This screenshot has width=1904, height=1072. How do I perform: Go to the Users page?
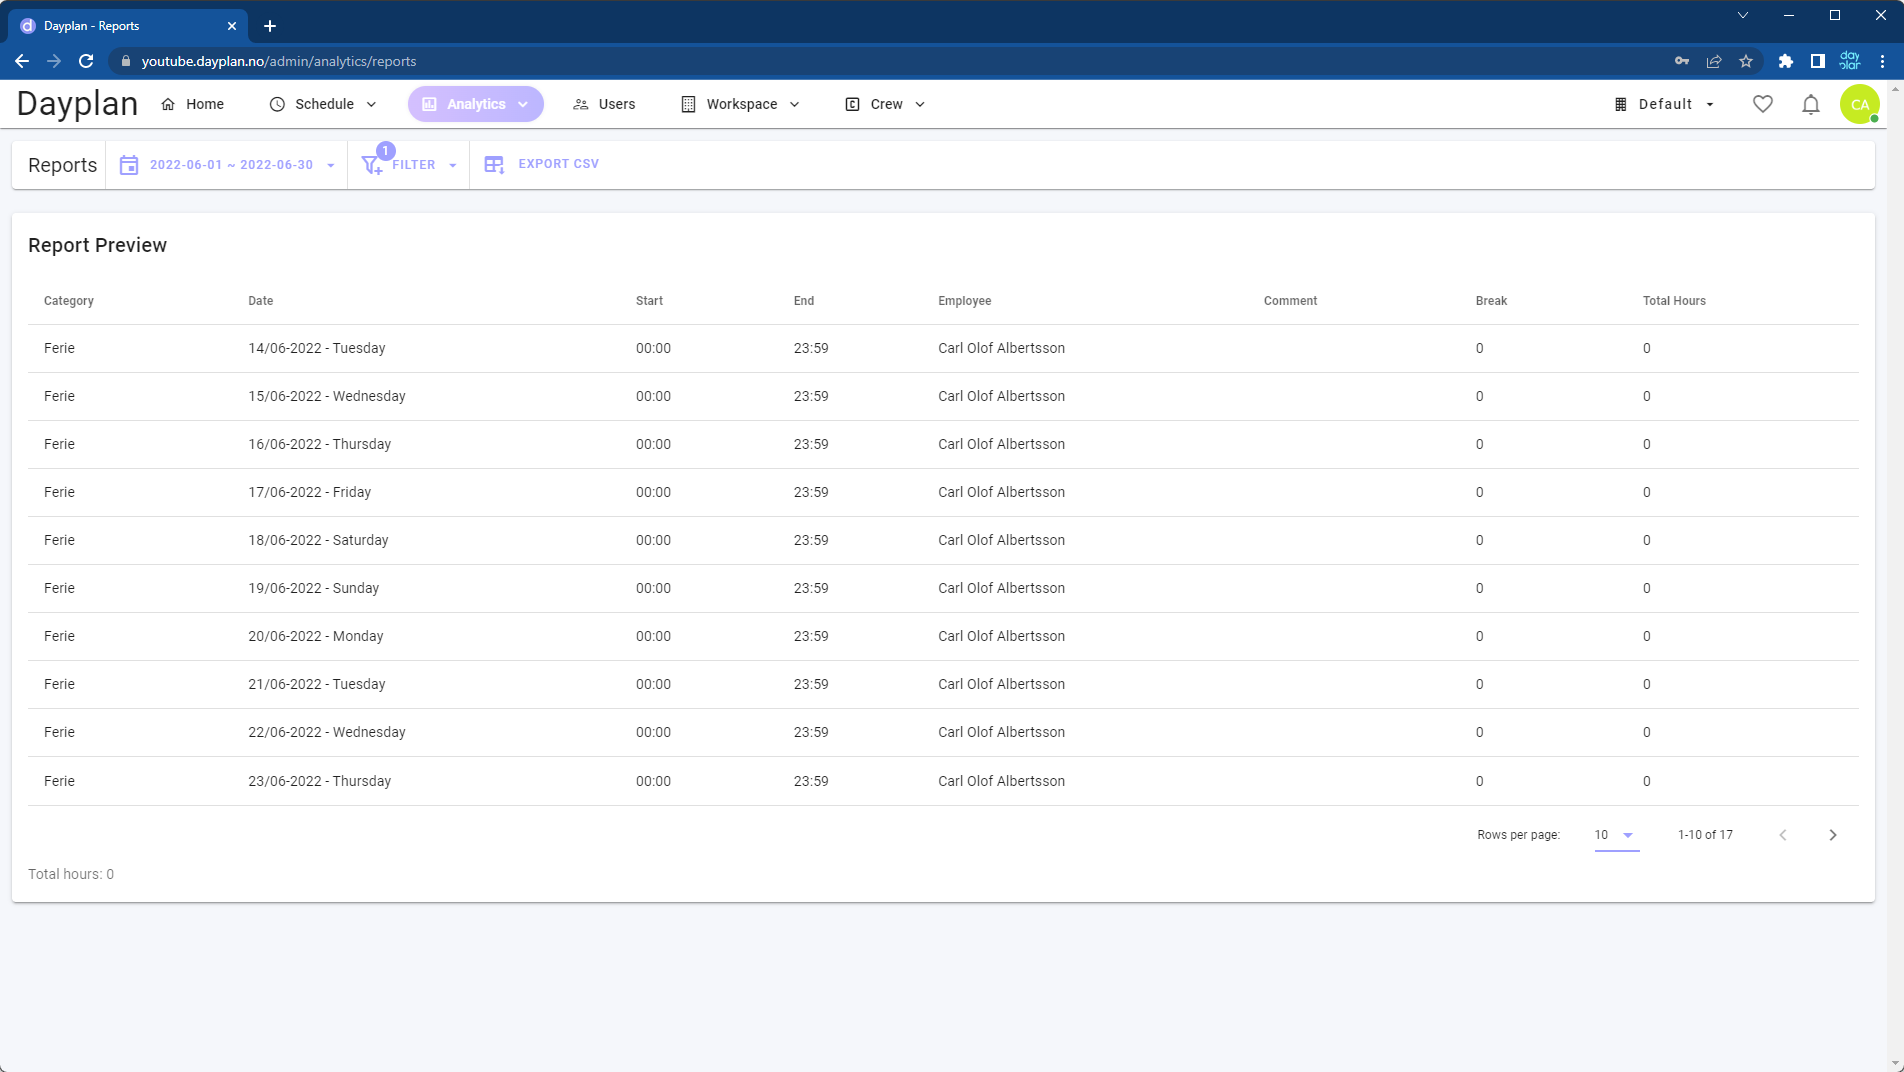(604, 104)
